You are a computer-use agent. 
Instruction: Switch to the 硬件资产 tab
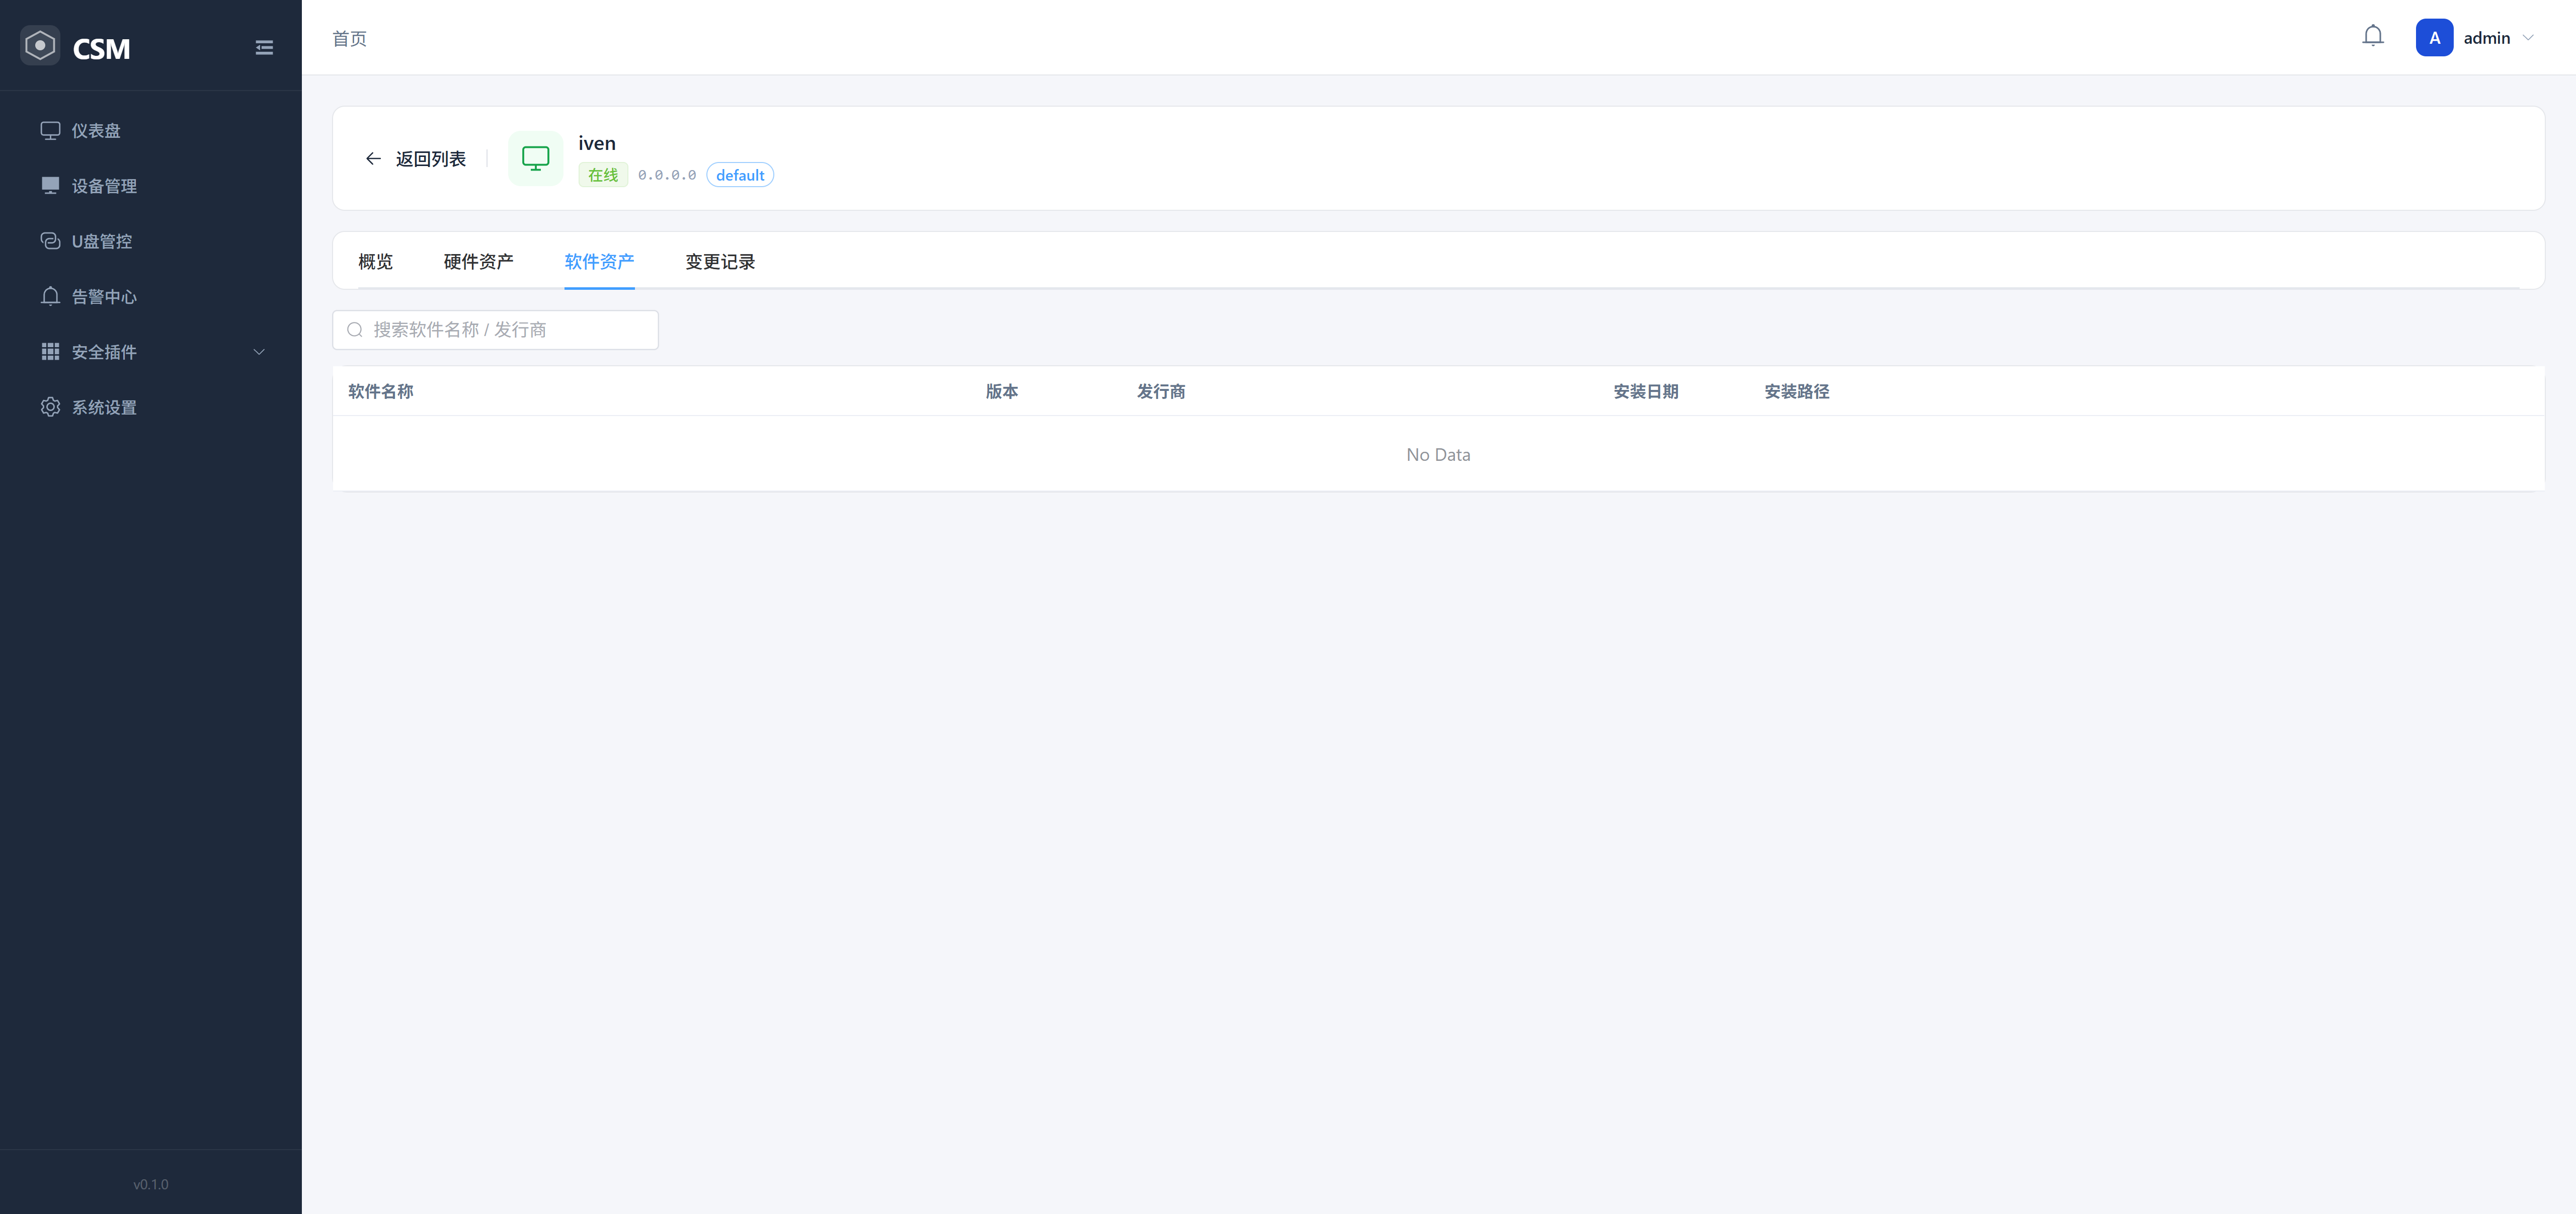coord(478,262)
